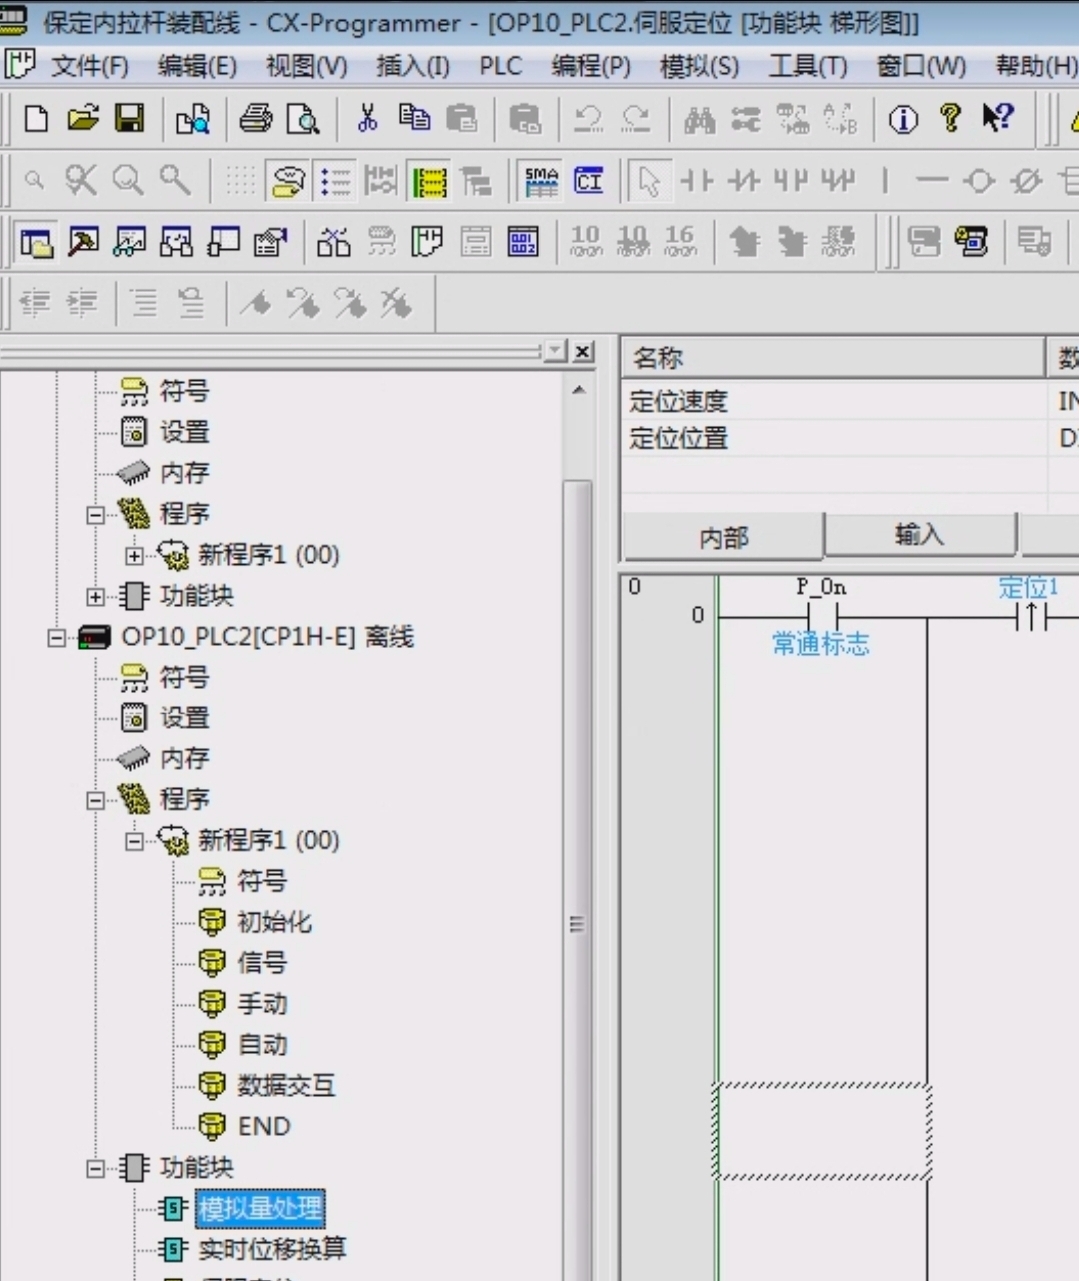Collapse the OP10_PLC2 PLC node

56,637
